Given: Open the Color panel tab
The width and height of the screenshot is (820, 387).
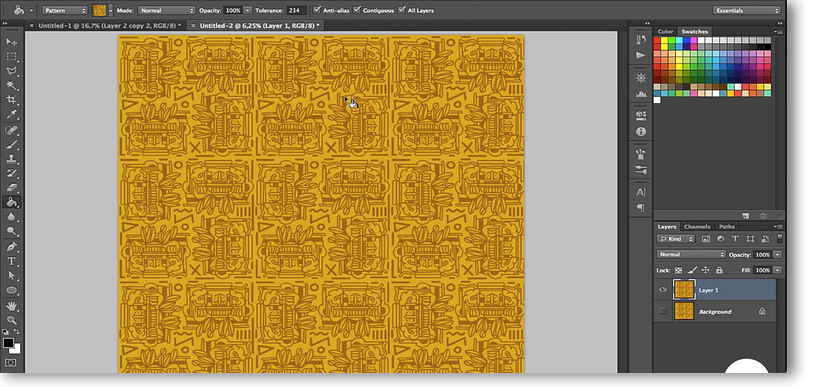Looking at the screenshot, I should [x=665, y=31].
